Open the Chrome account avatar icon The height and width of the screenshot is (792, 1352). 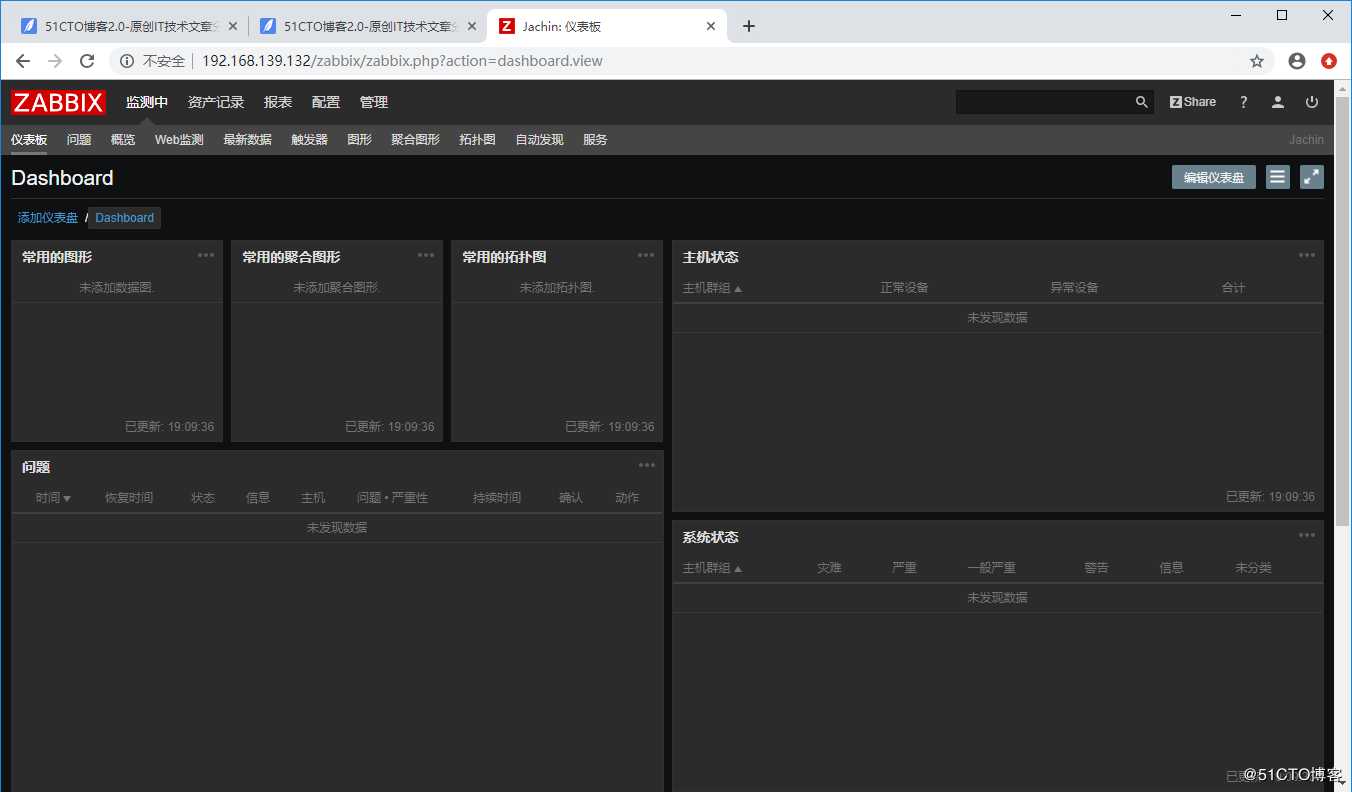(x=1297, y=61)
